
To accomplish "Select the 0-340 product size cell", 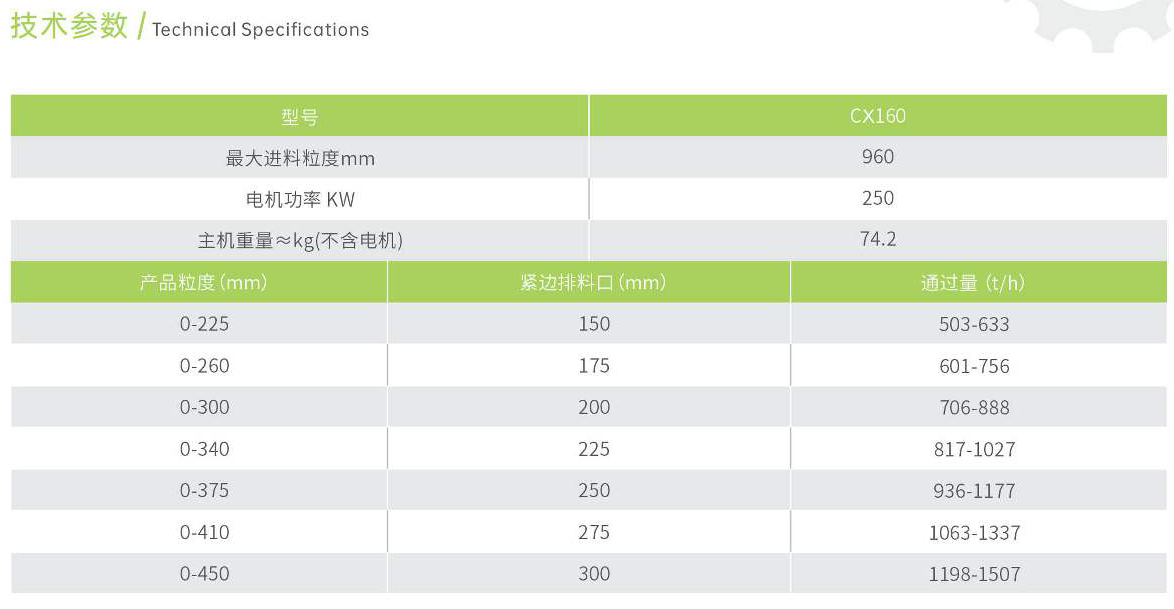I will [x=204, y=449].
